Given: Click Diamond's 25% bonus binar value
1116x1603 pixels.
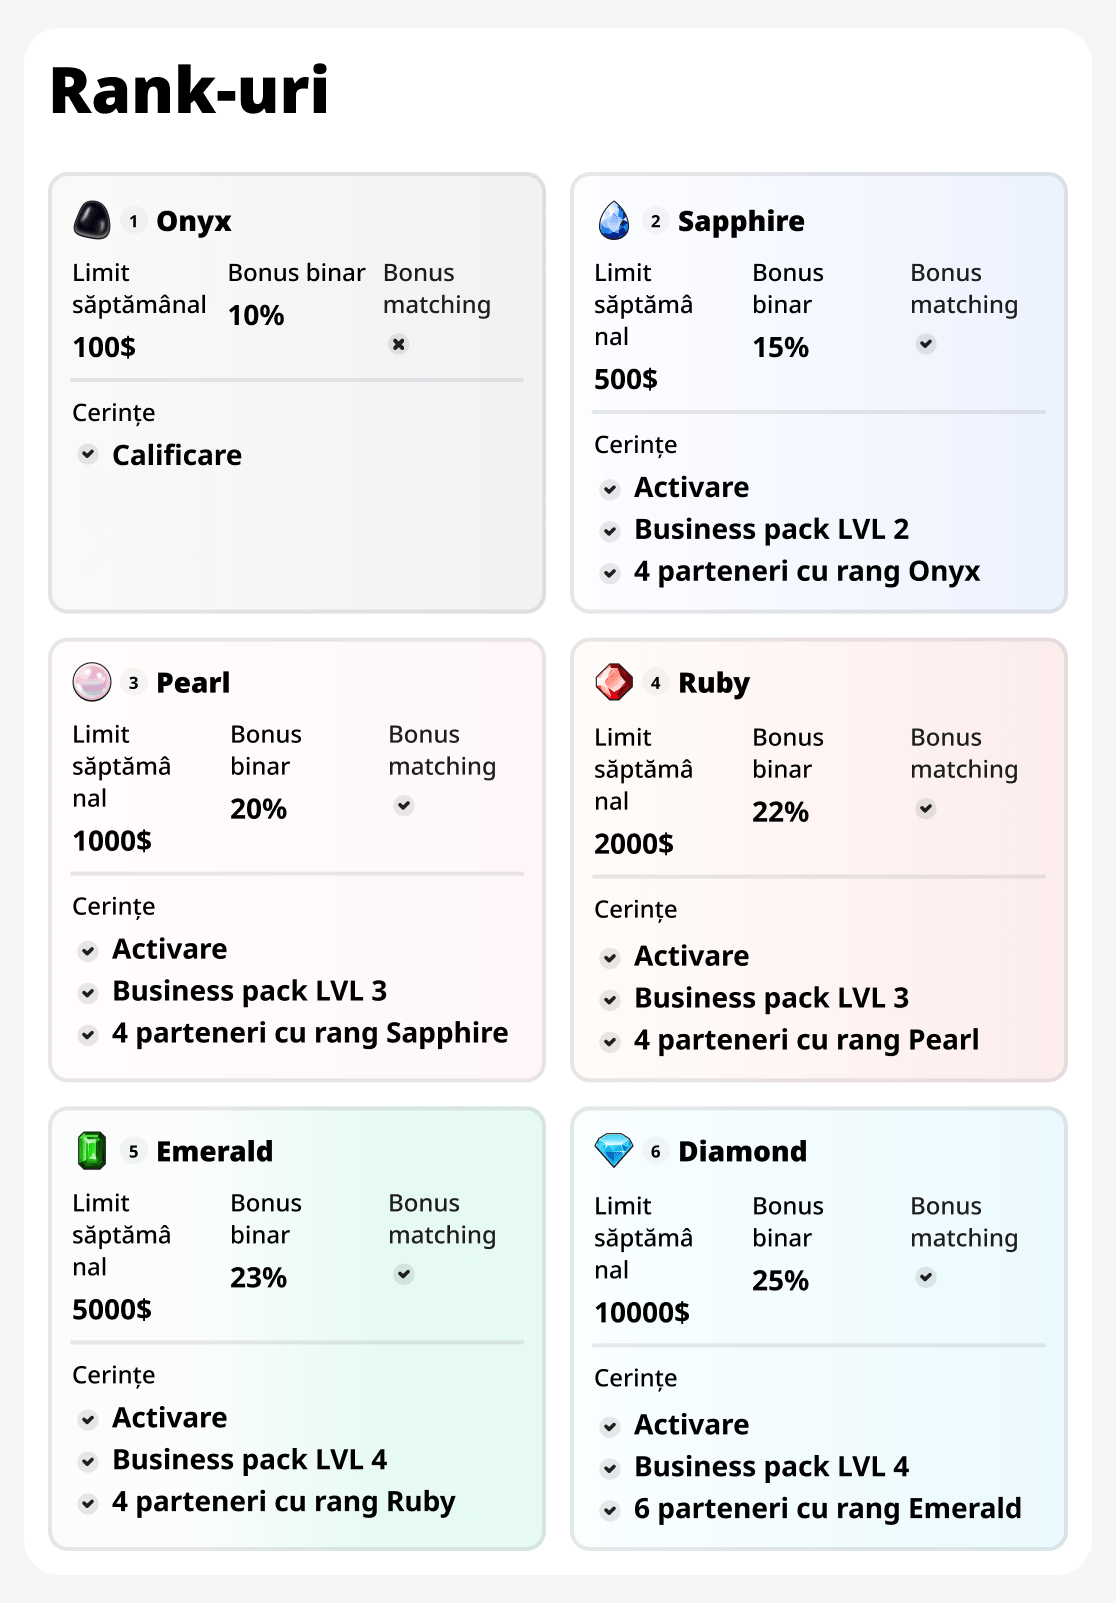Looking at the screenshot, I should tap(780, 1280).
